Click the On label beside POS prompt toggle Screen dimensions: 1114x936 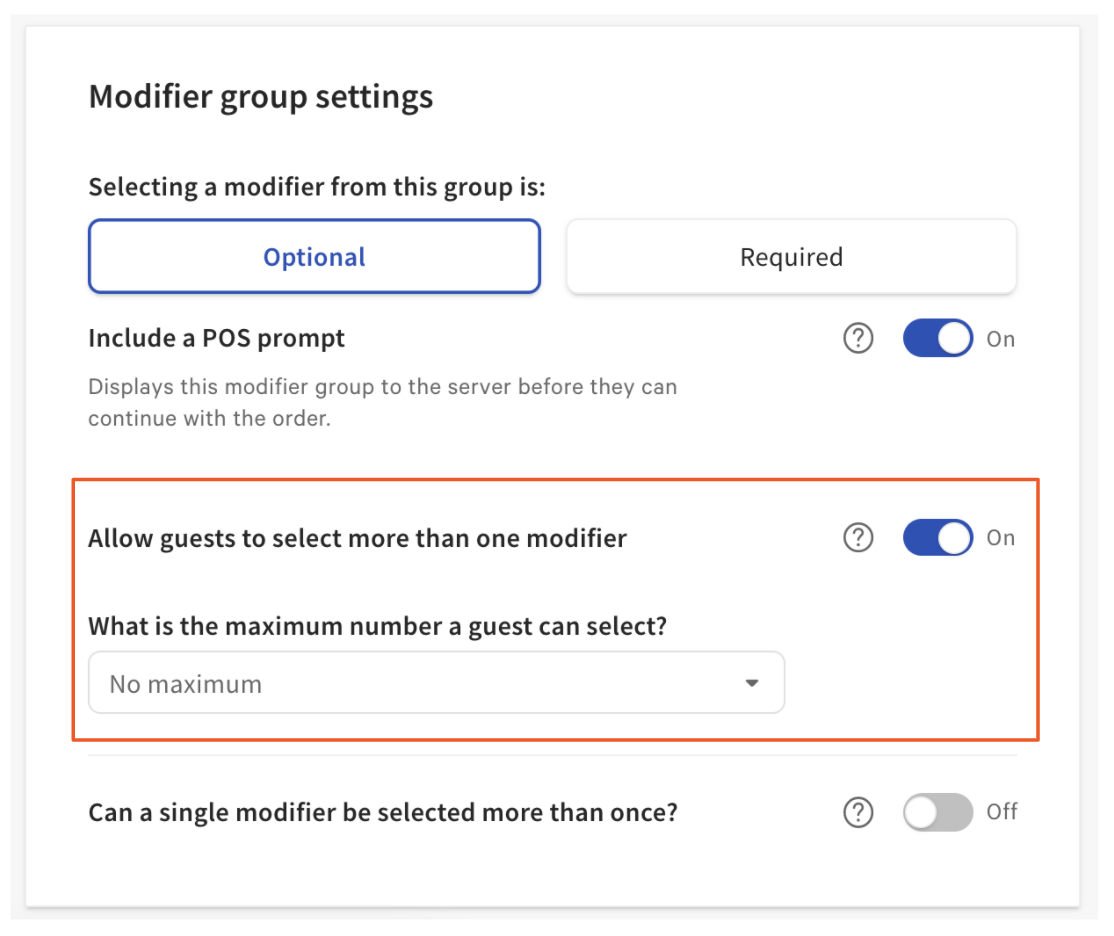1000,339
